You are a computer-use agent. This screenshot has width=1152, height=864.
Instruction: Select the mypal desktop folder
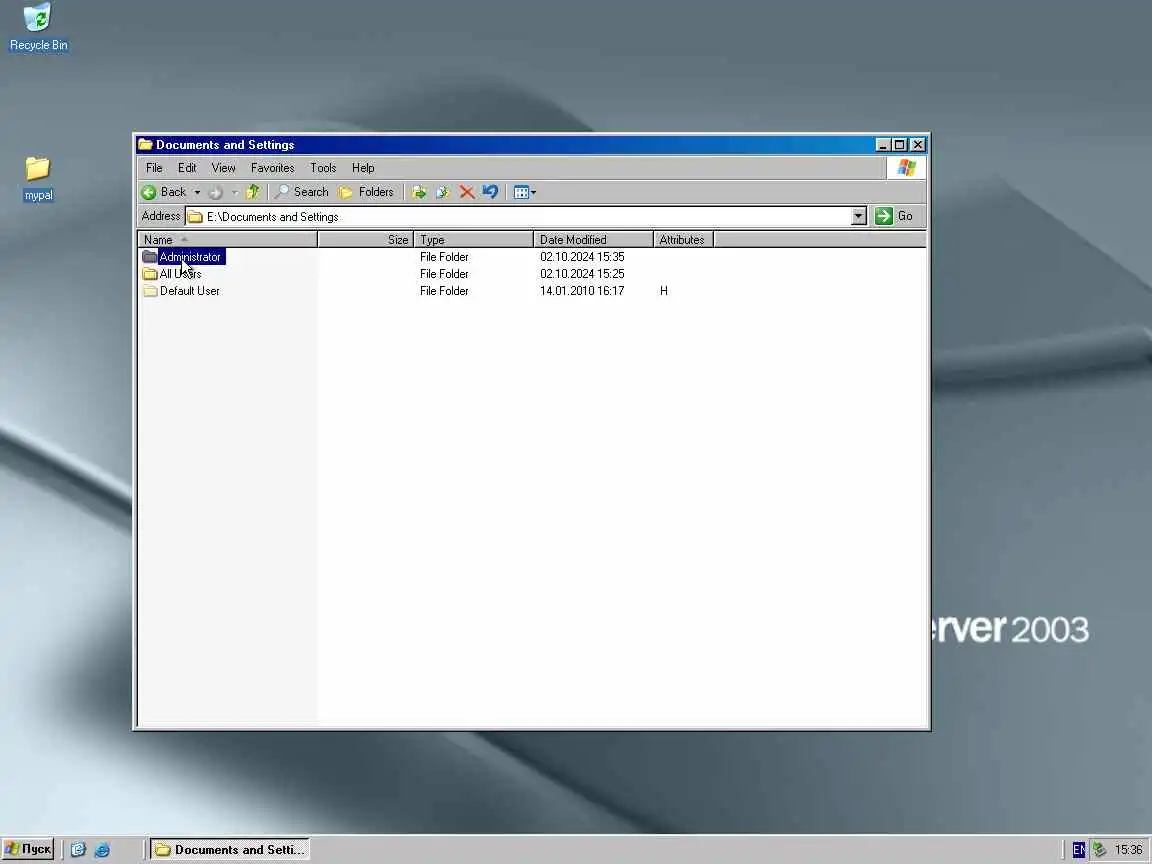[x=38, y=179]
